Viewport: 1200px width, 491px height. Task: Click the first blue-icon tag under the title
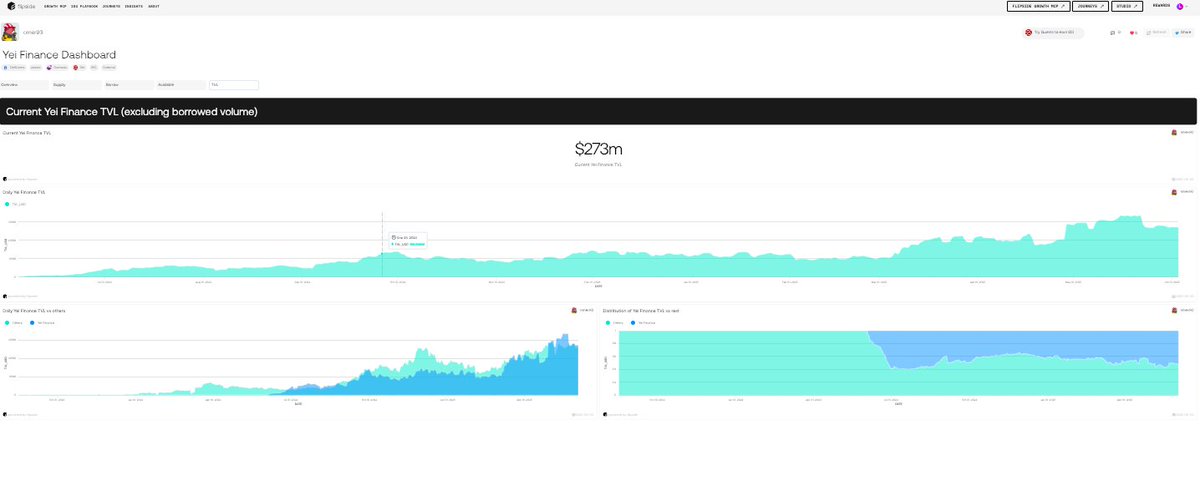point(14,68)
